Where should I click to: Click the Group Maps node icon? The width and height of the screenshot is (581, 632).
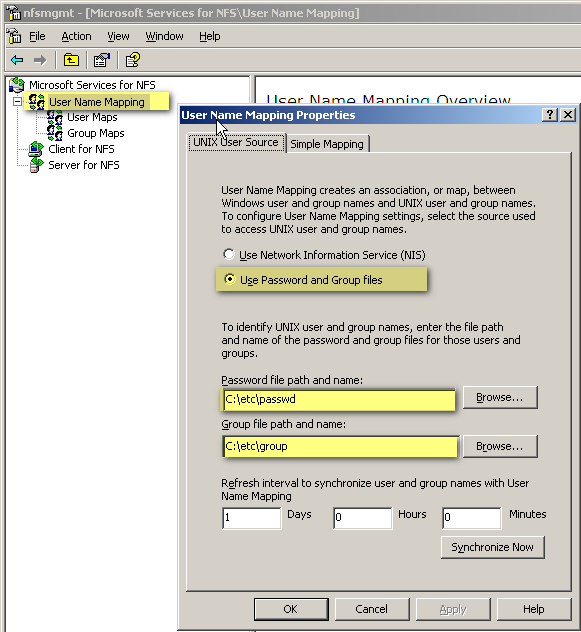pos(55,133)
